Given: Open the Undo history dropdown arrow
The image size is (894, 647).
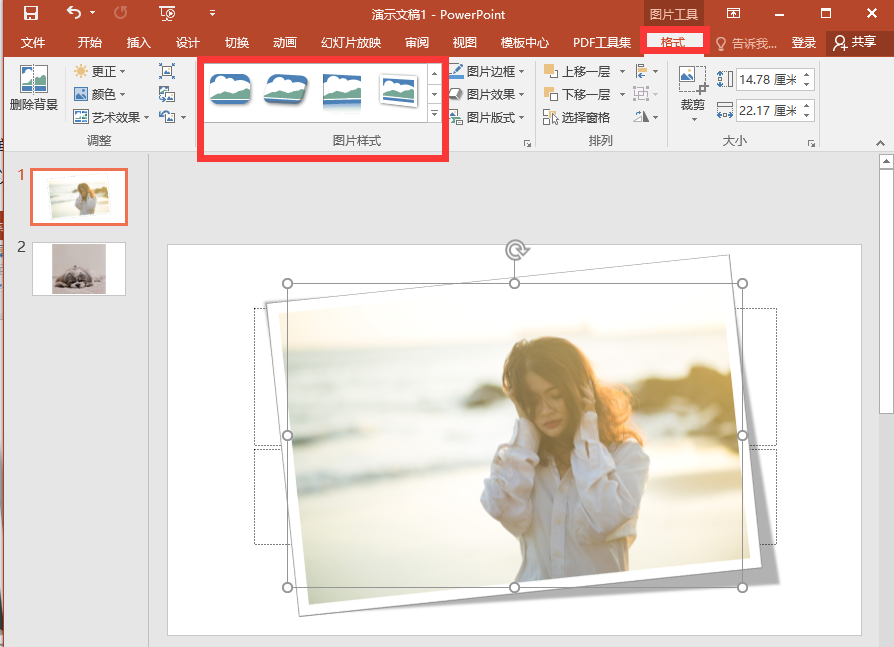Looking at the screenshot, I should pyautogui.click(x=92, y=13).
